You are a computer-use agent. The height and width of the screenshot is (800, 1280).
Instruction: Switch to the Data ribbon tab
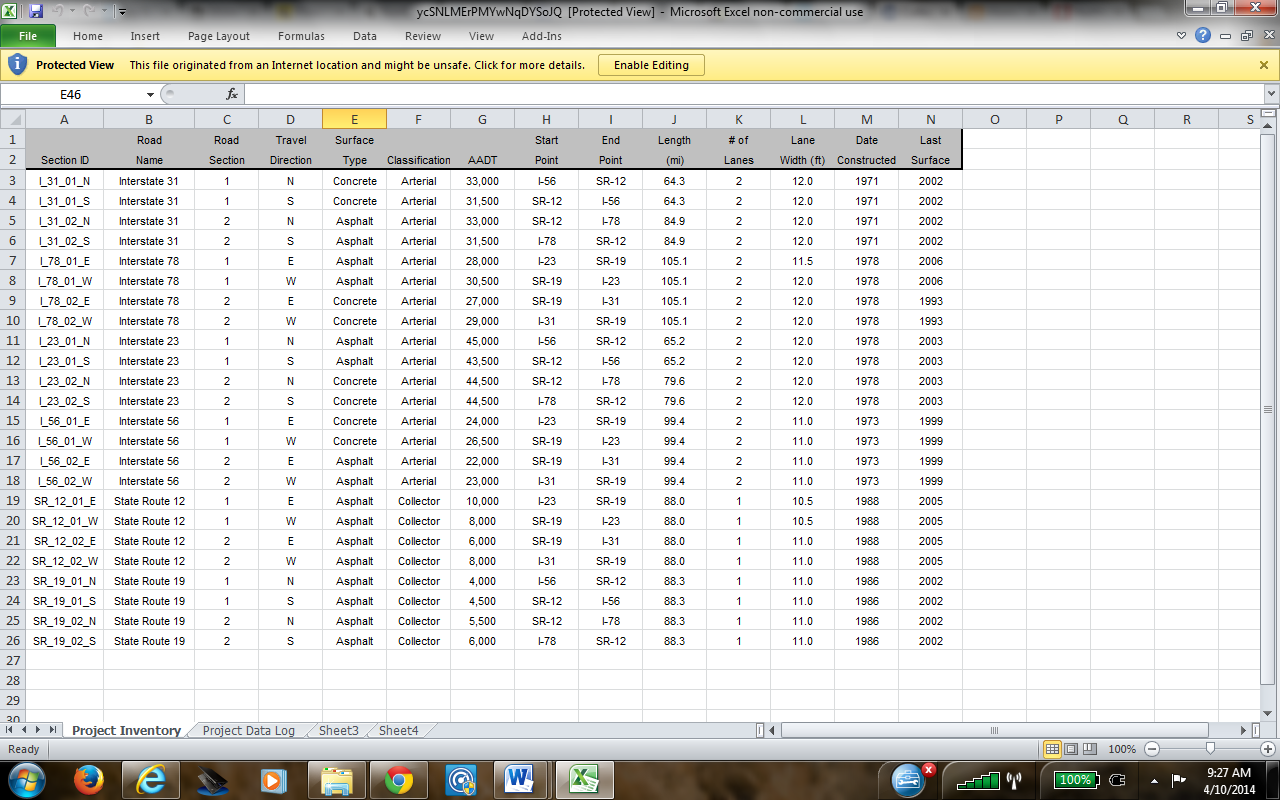365,36
